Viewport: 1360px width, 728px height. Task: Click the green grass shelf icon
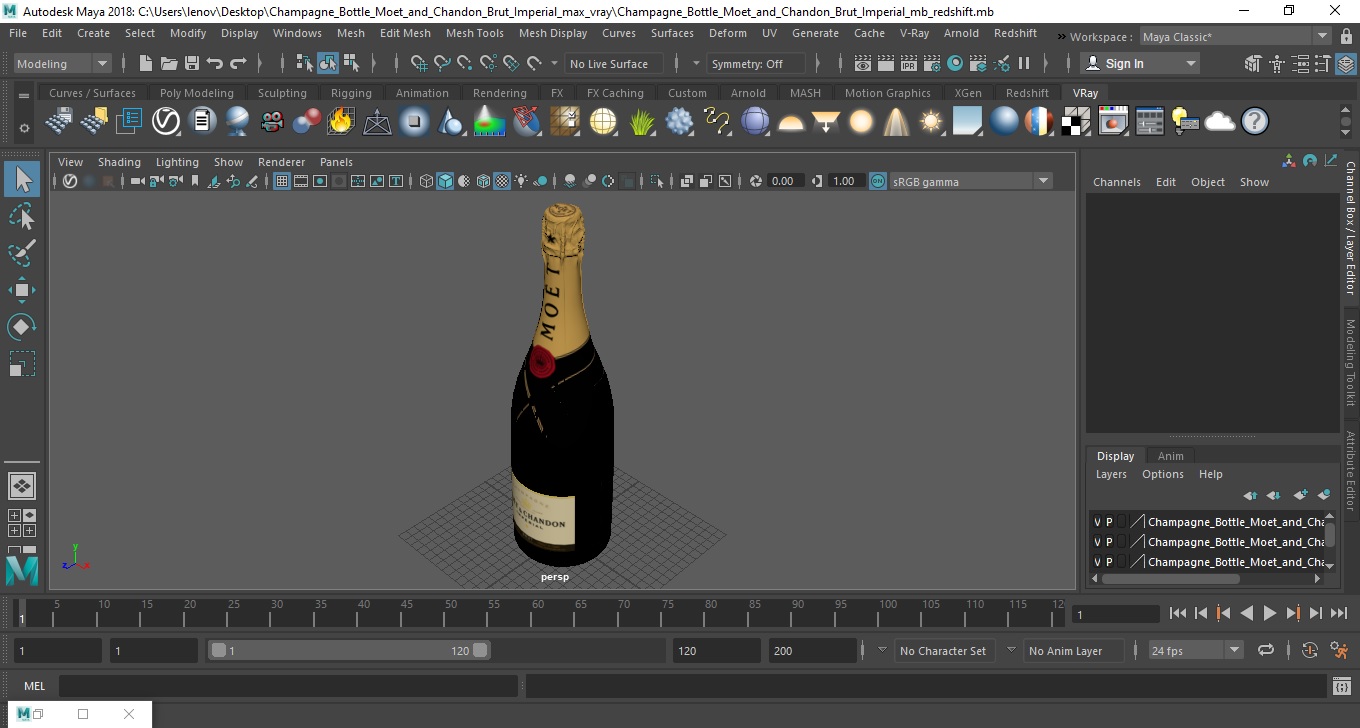click(642, 122)
